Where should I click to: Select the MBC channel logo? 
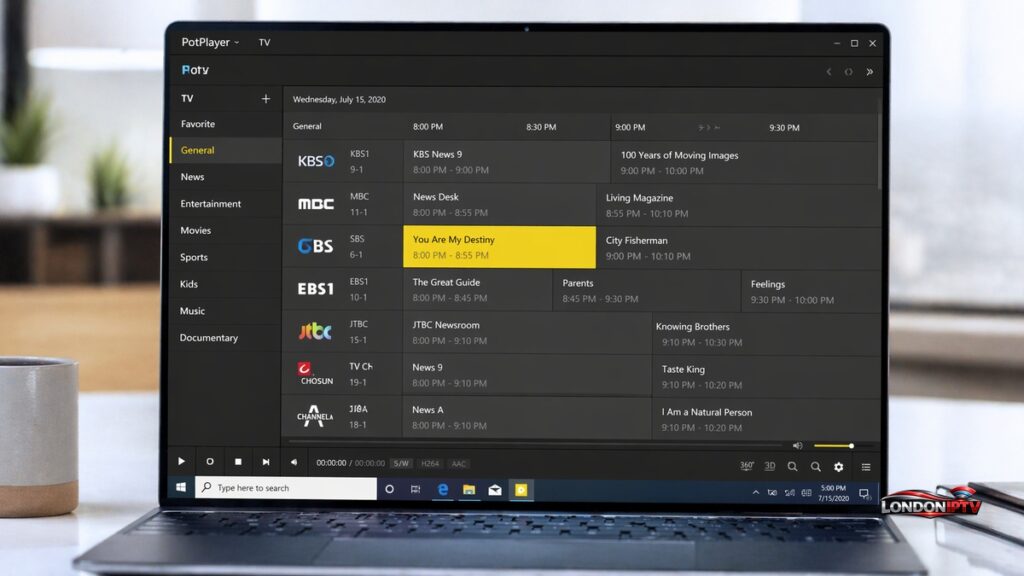point(316,204)
